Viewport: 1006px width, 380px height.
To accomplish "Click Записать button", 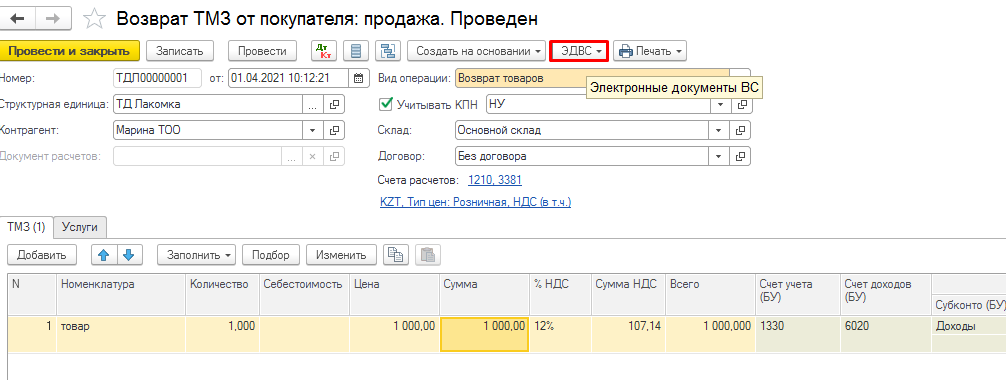I will point(180,51).
